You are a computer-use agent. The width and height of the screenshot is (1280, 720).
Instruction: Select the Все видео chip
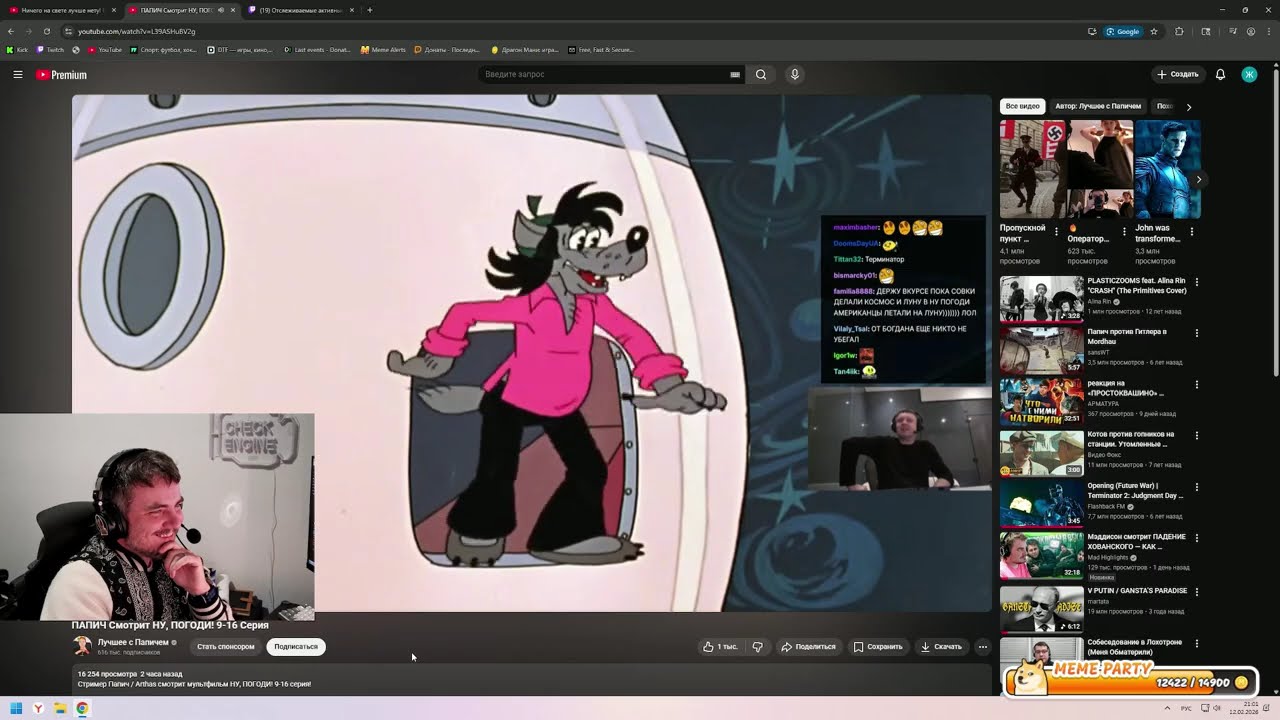click(x=1023, y=106)
